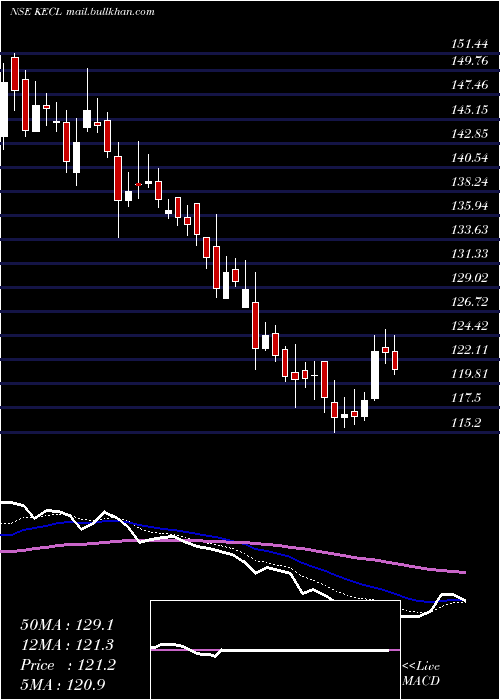The image size is (500, 700).
Task: Click the 122.11 price axis label
Action: 469,350
